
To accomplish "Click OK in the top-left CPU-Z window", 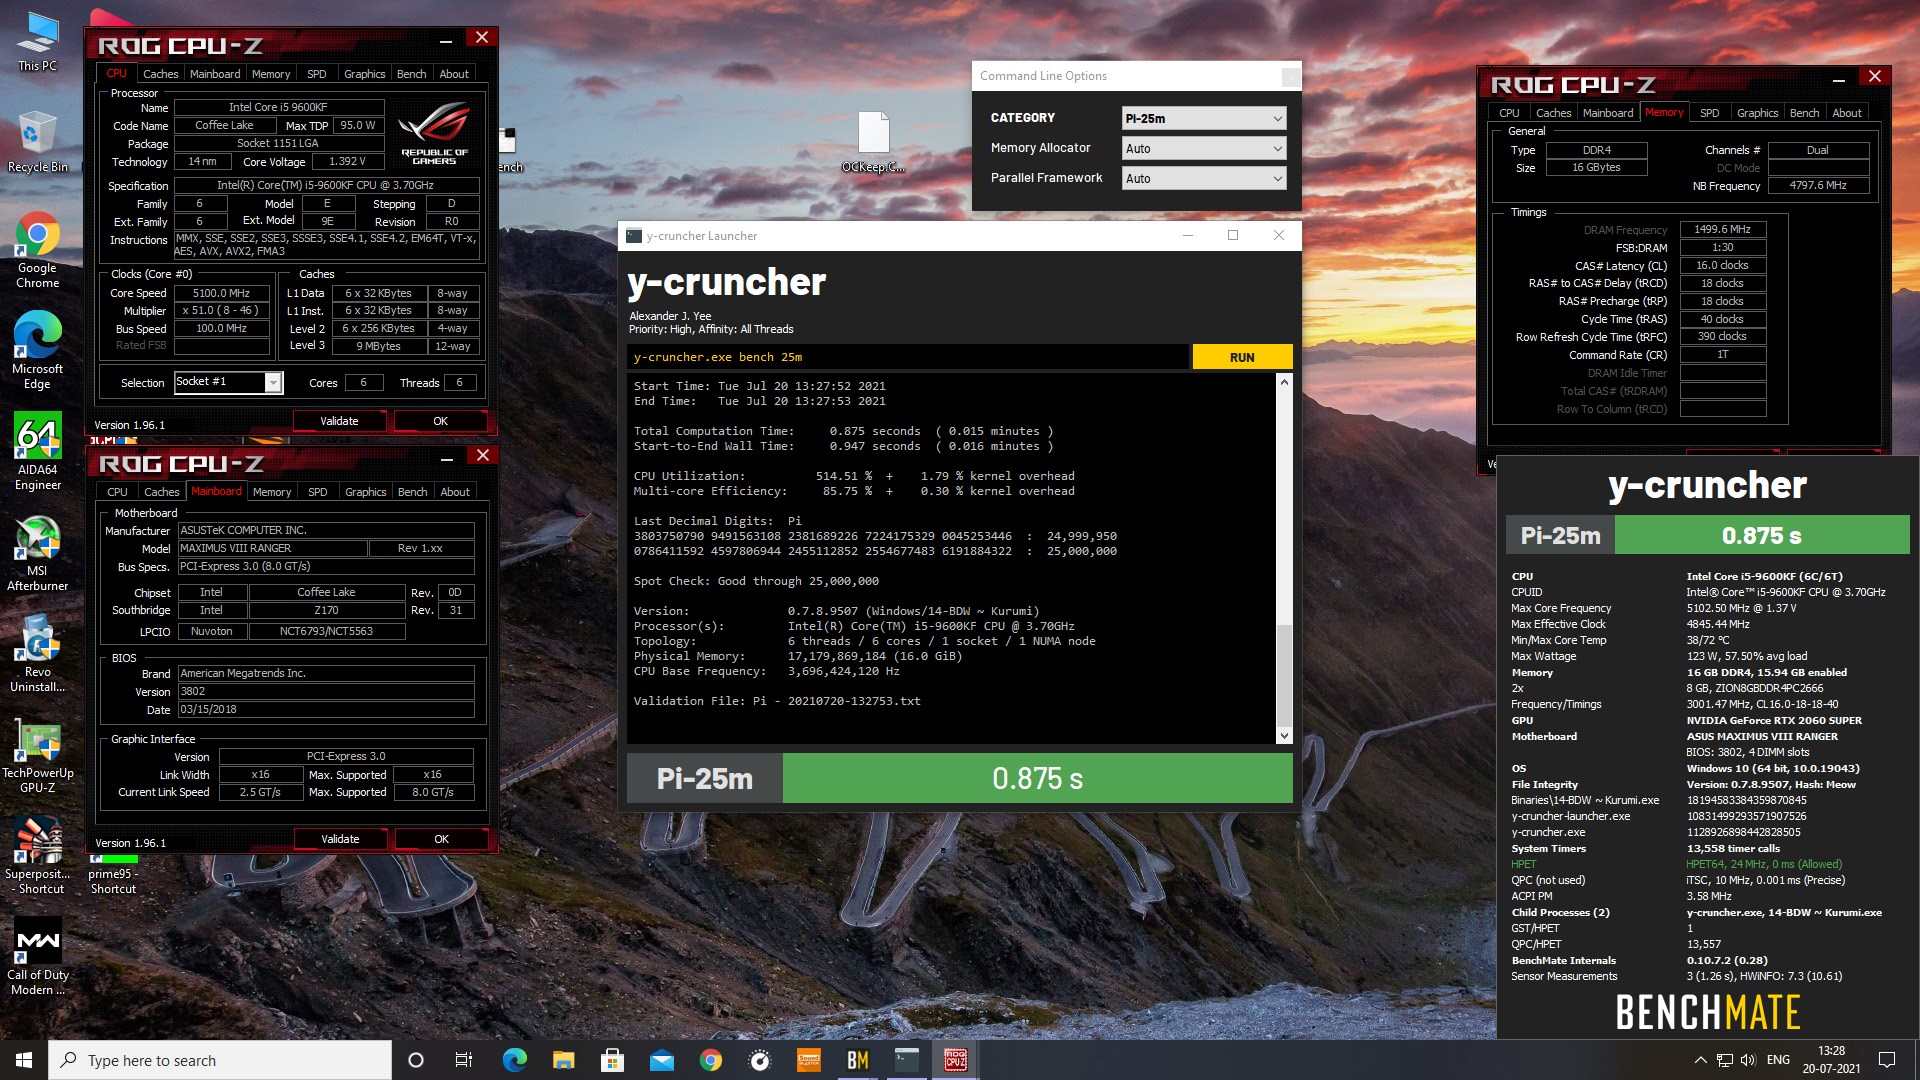I will [x=440, y=421].
